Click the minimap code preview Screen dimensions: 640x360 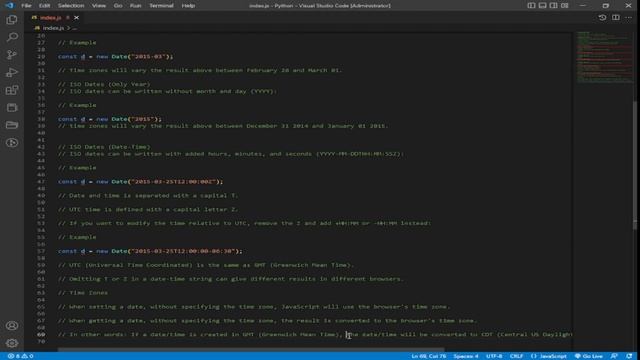point(604,57)
